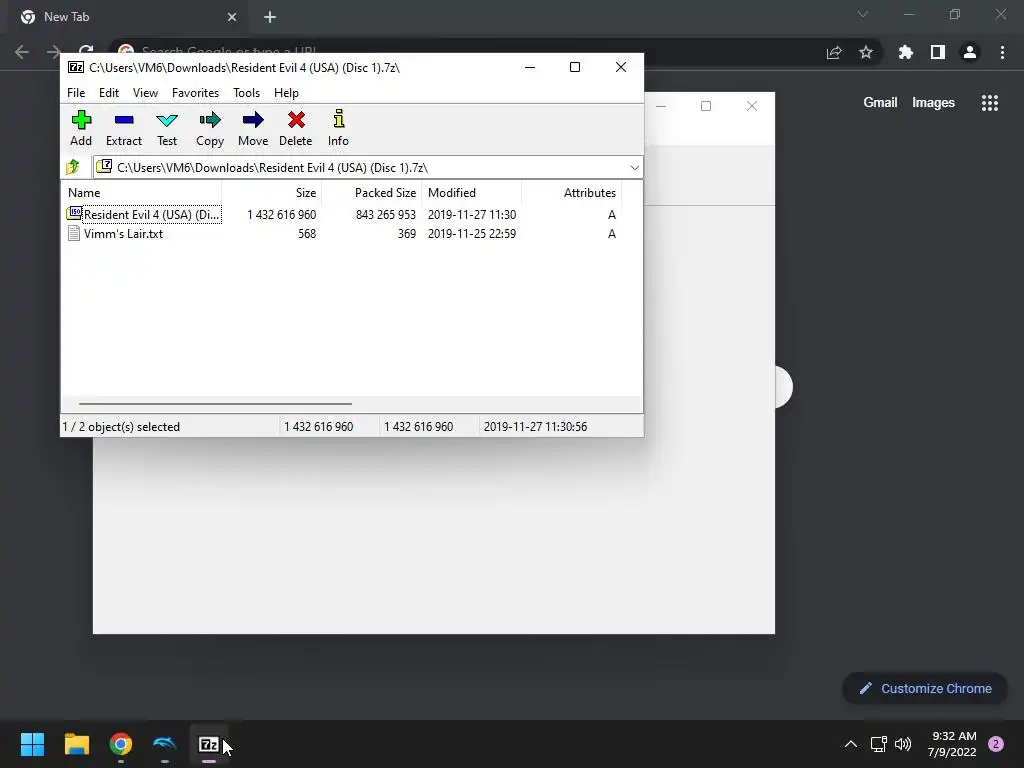Open the Chrome tab search chevron
Viewport: 1024px width, 768px height.
tap(863, 14)
